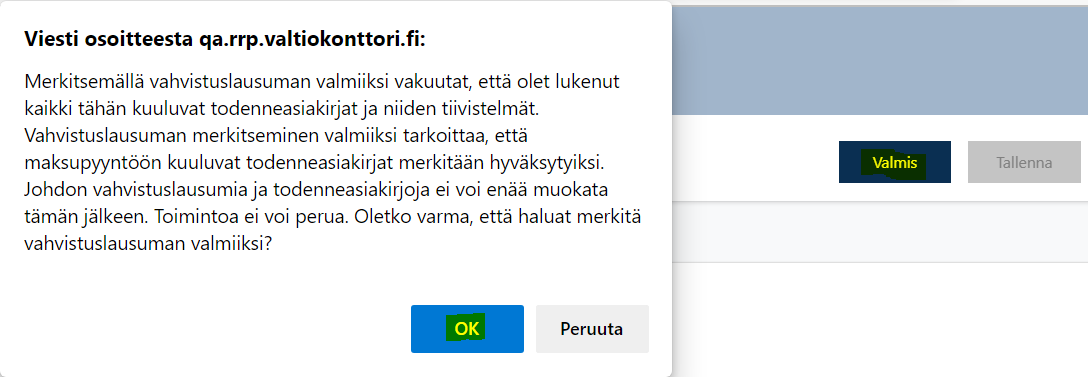
Task: Click the sentence starting 'Merkitsemällä vahvistuslausuman valmiiksi'
Action: [x=322, y=94]
